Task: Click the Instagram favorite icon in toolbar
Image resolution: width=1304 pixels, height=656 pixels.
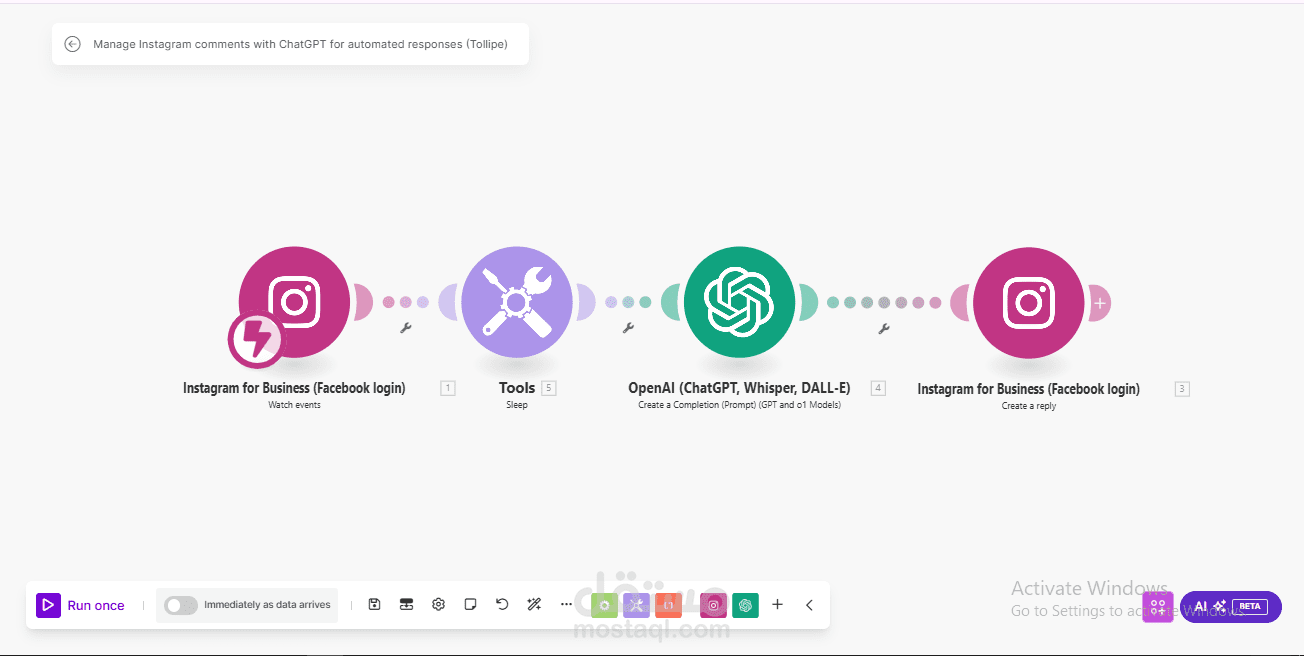Action: click(713, 605)
